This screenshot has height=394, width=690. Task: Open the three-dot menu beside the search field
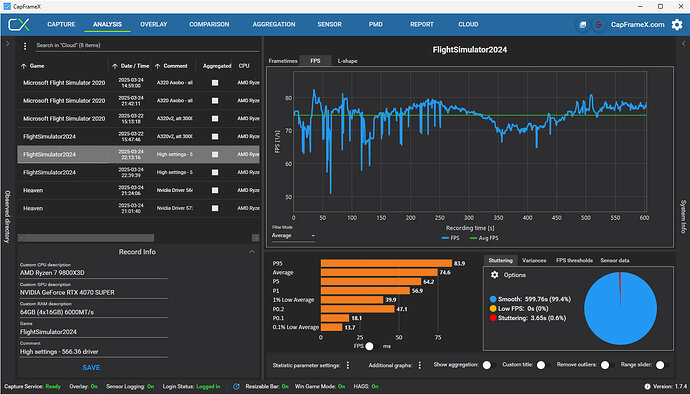25,46
